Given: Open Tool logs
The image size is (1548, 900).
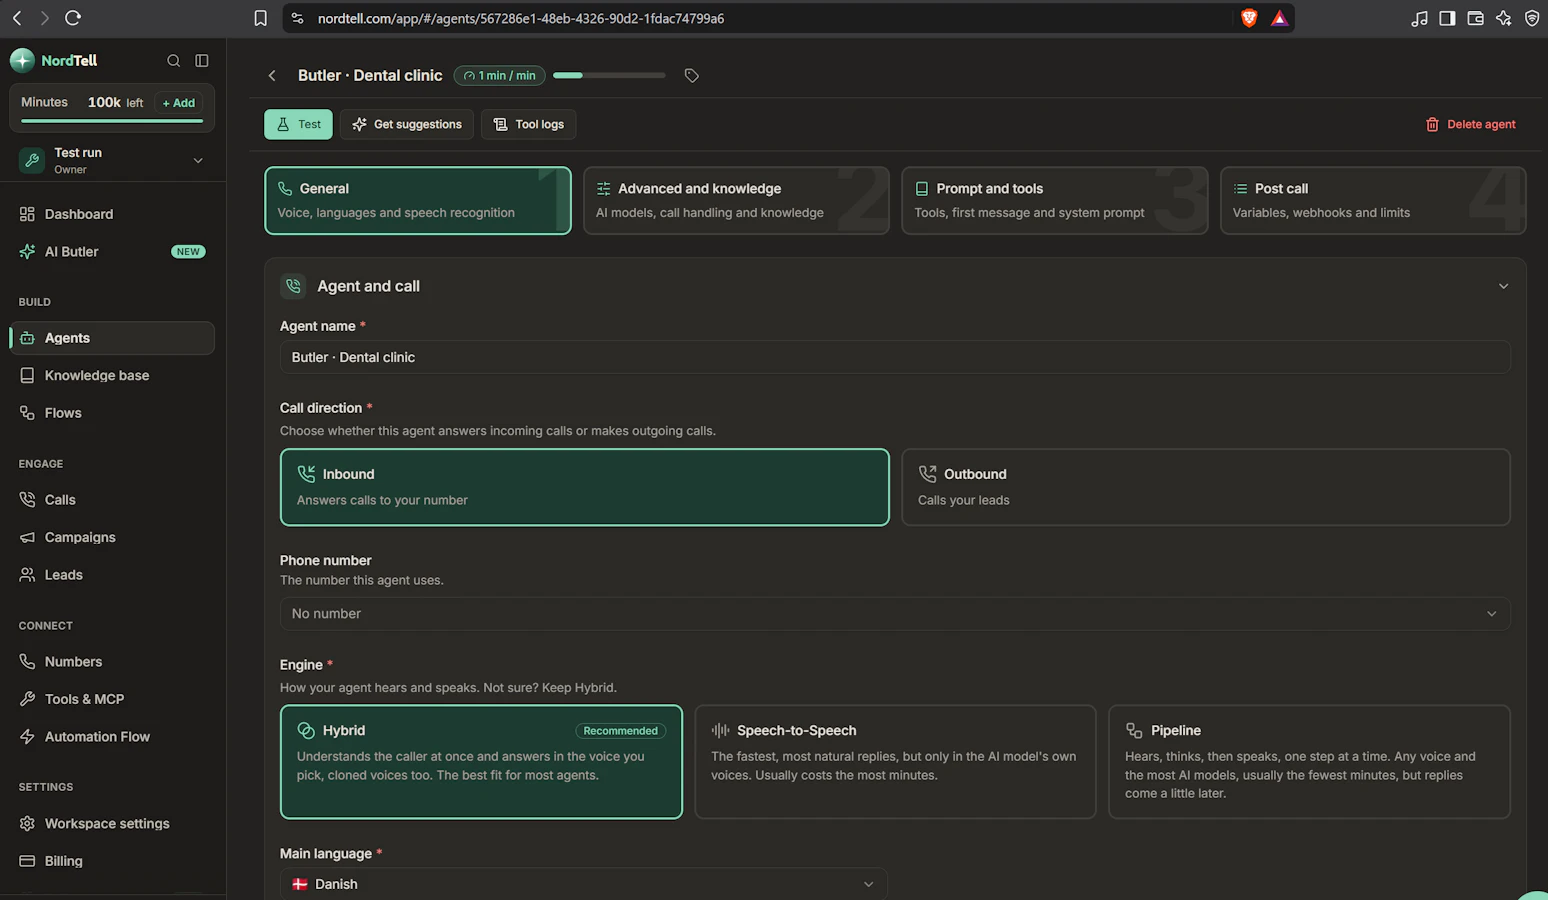Looking at the screenshot, I should point(529,125).
